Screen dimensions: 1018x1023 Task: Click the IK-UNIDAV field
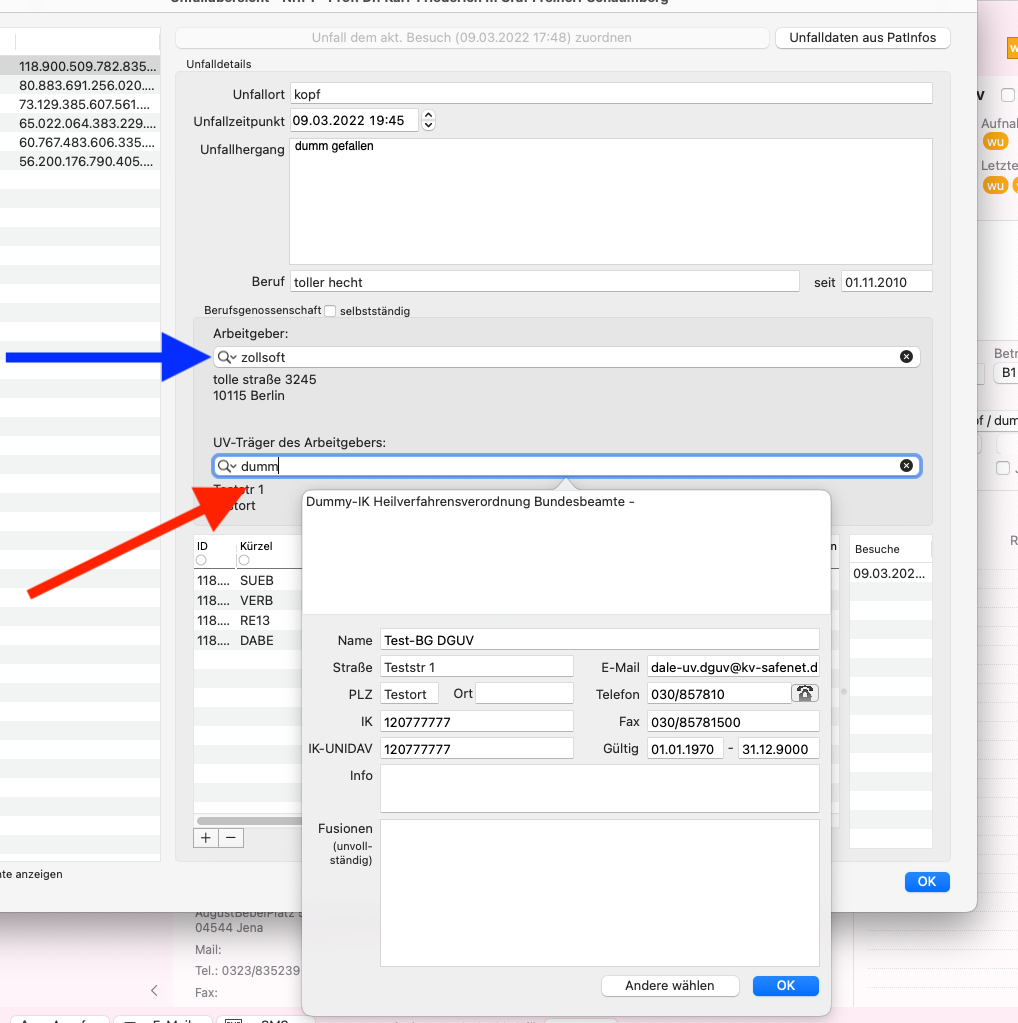(476, 748)
